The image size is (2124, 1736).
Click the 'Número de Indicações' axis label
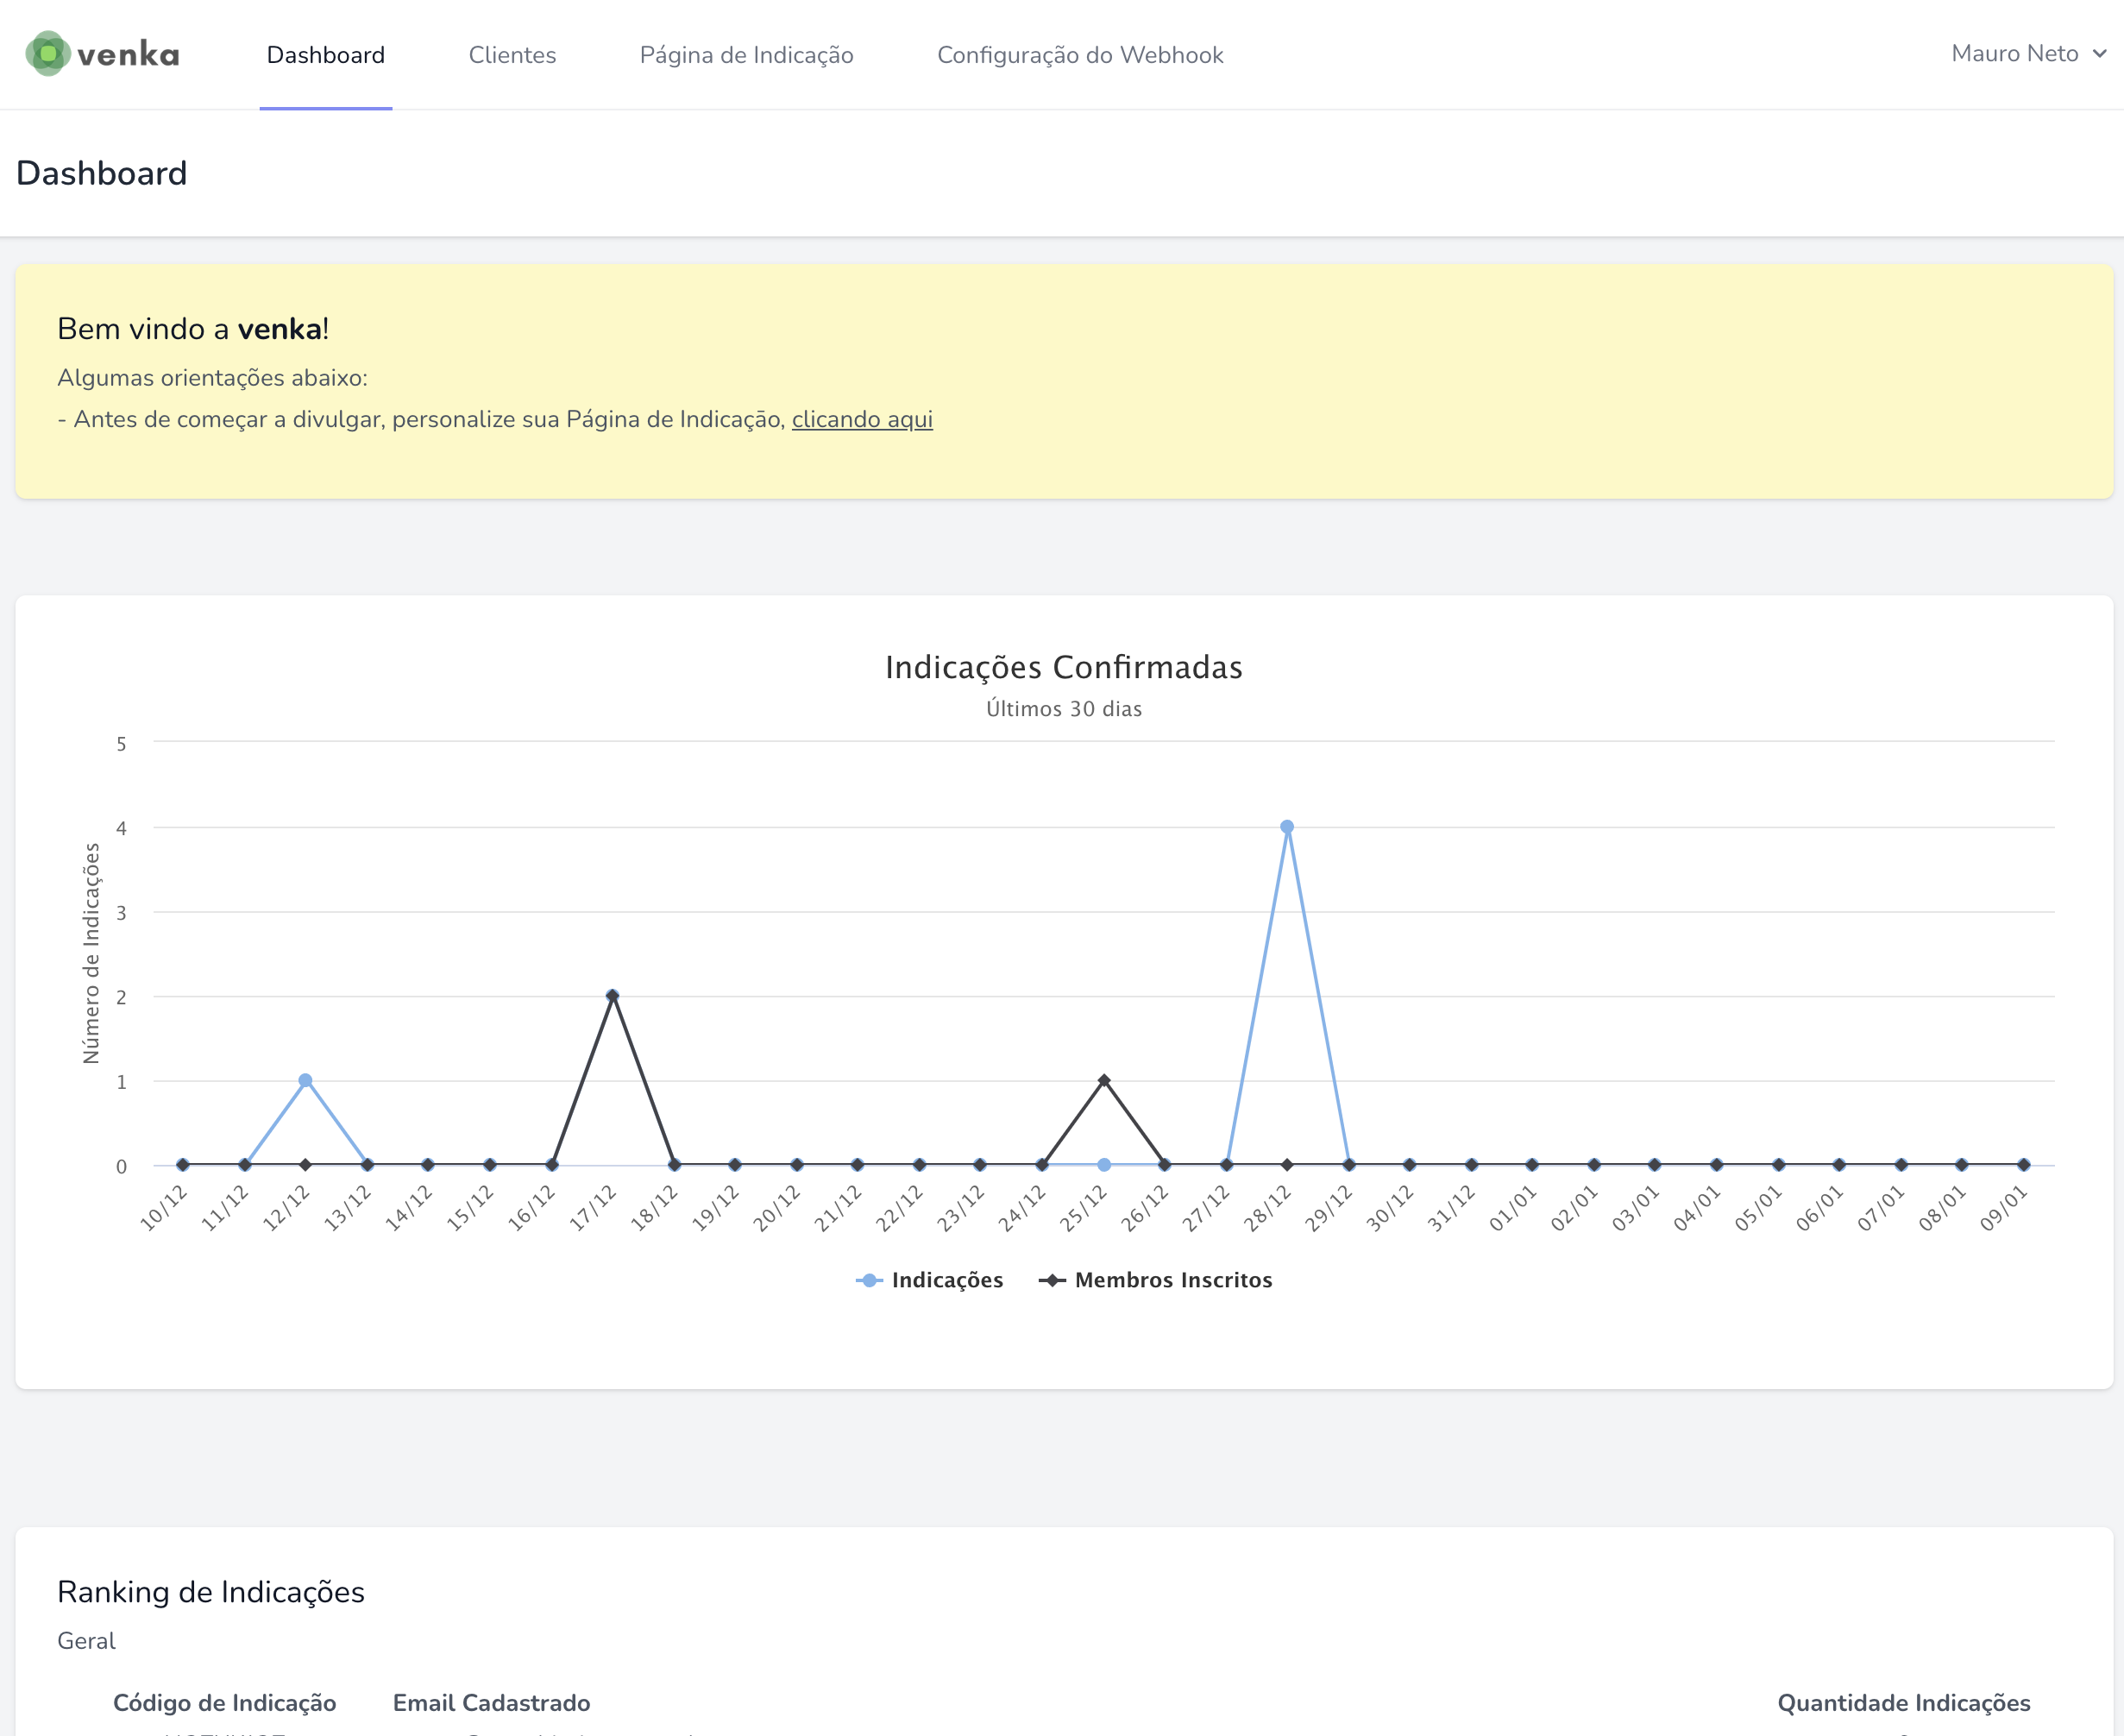(91, 953)
